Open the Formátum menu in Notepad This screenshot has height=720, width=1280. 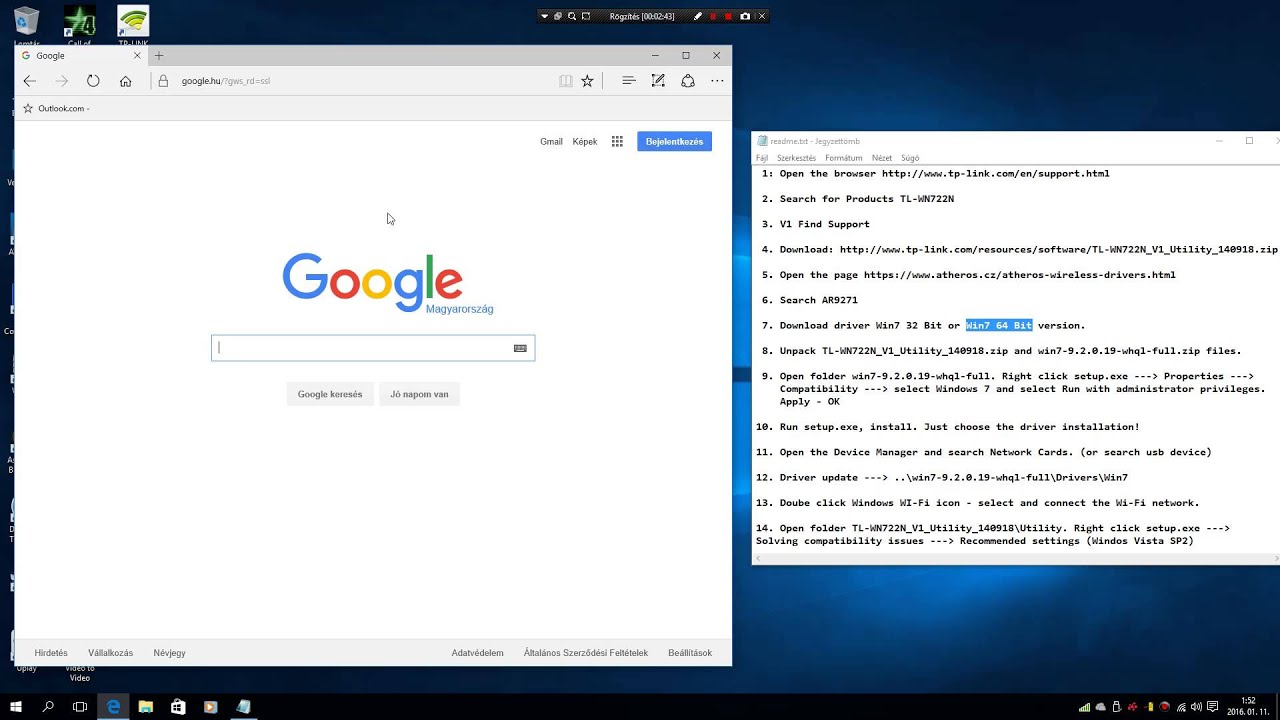click(x=844, y=158)
